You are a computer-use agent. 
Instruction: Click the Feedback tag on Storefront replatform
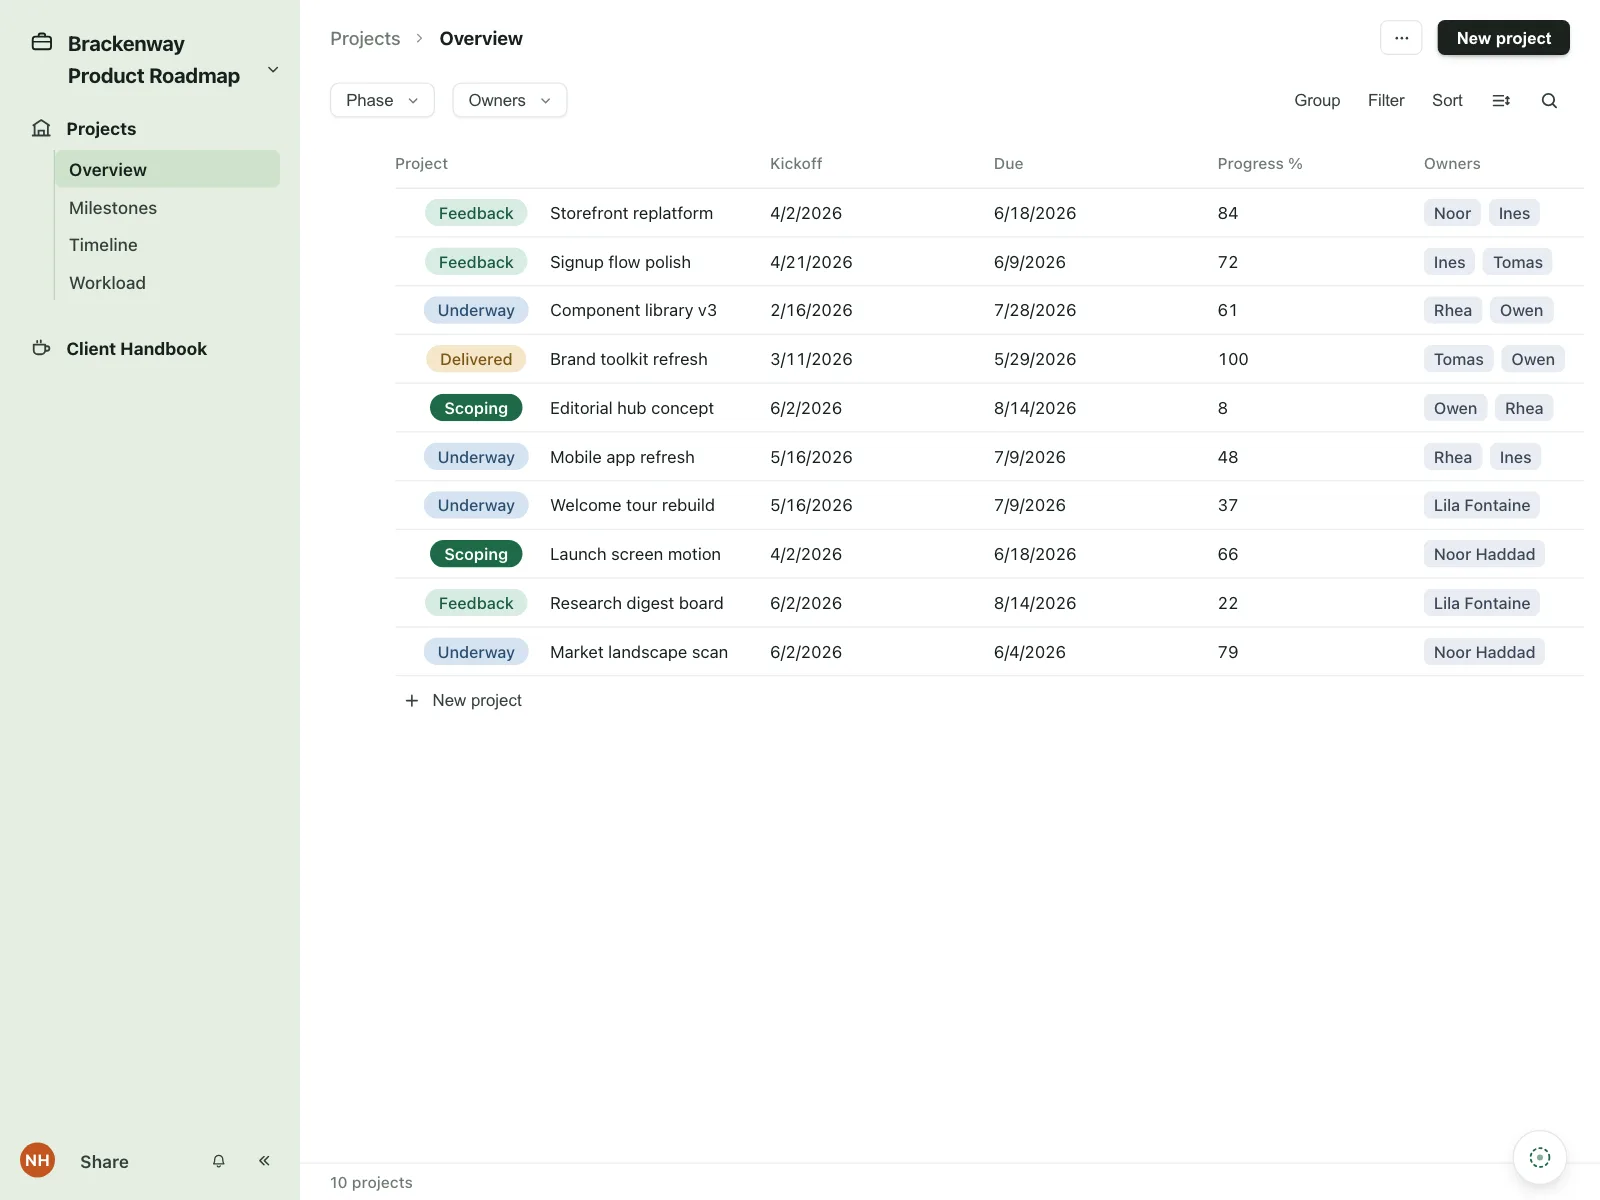click(476, 213)
